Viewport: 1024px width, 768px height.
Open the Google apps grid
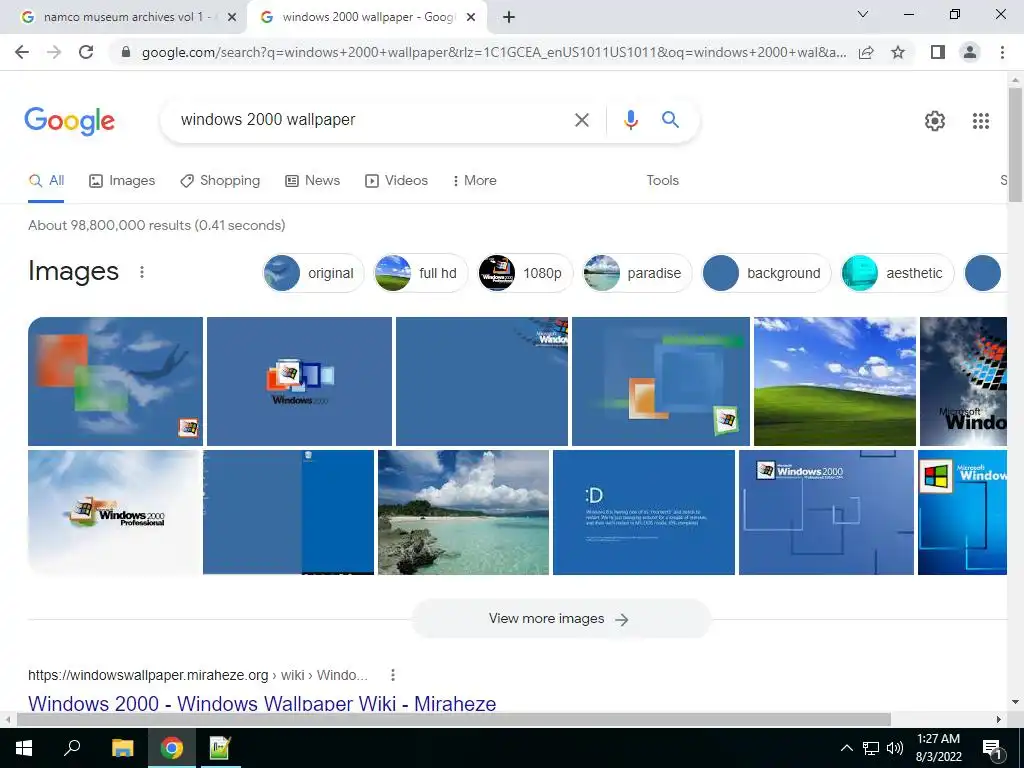click(980, 121)
